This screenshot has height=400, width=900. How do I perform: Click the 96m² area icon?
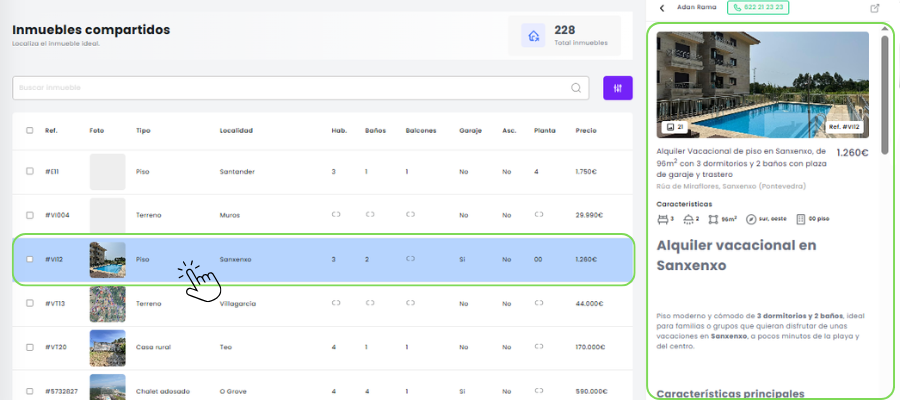pyautogui.click(x=713, y=219)
